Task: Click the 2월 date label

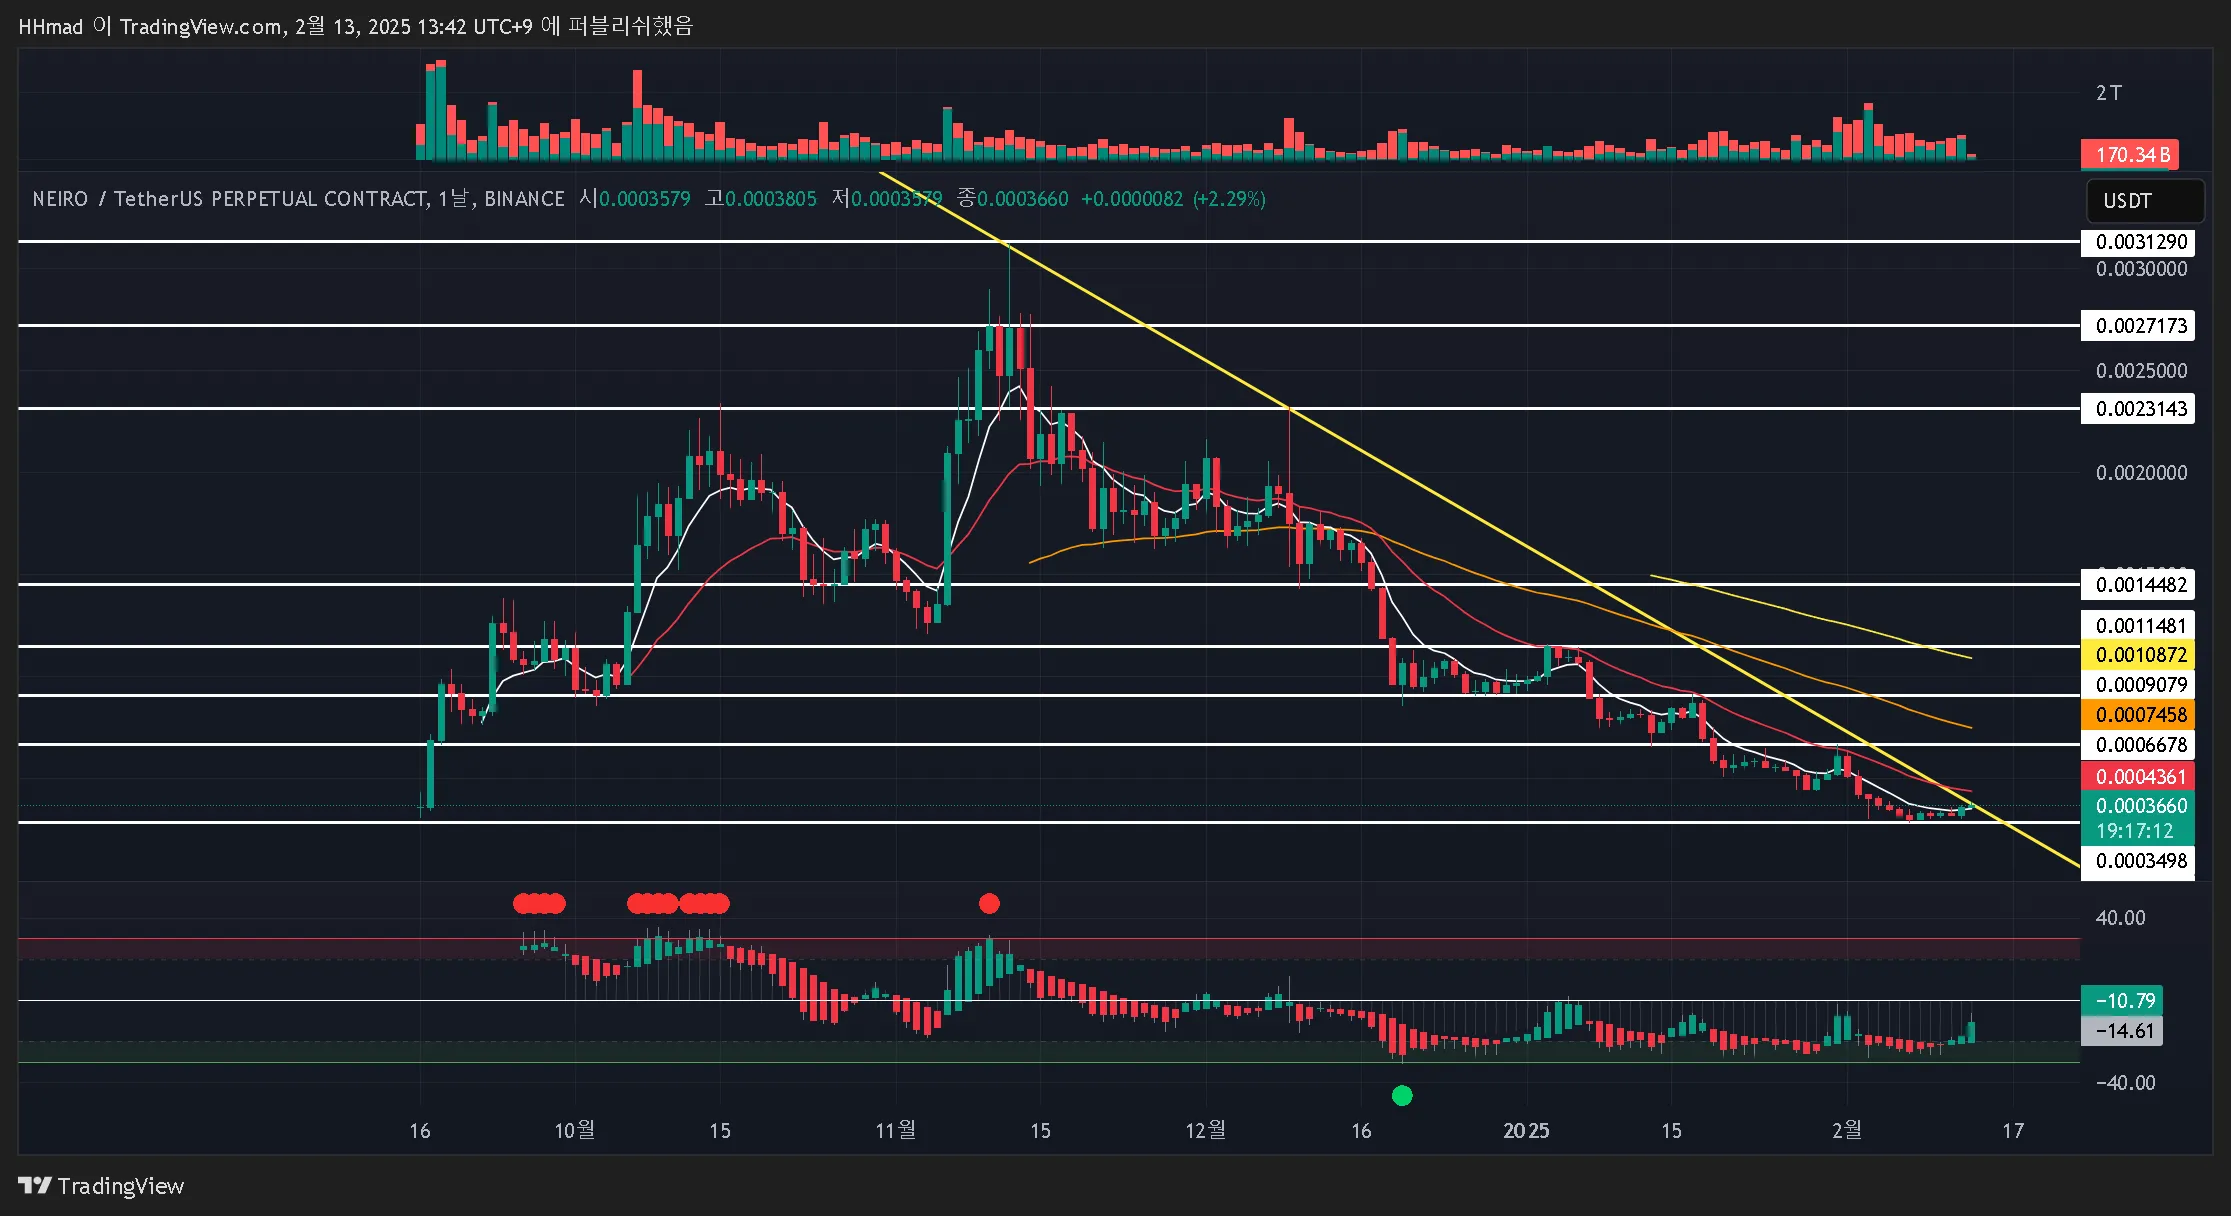Action: (x=1846, y=1130)
